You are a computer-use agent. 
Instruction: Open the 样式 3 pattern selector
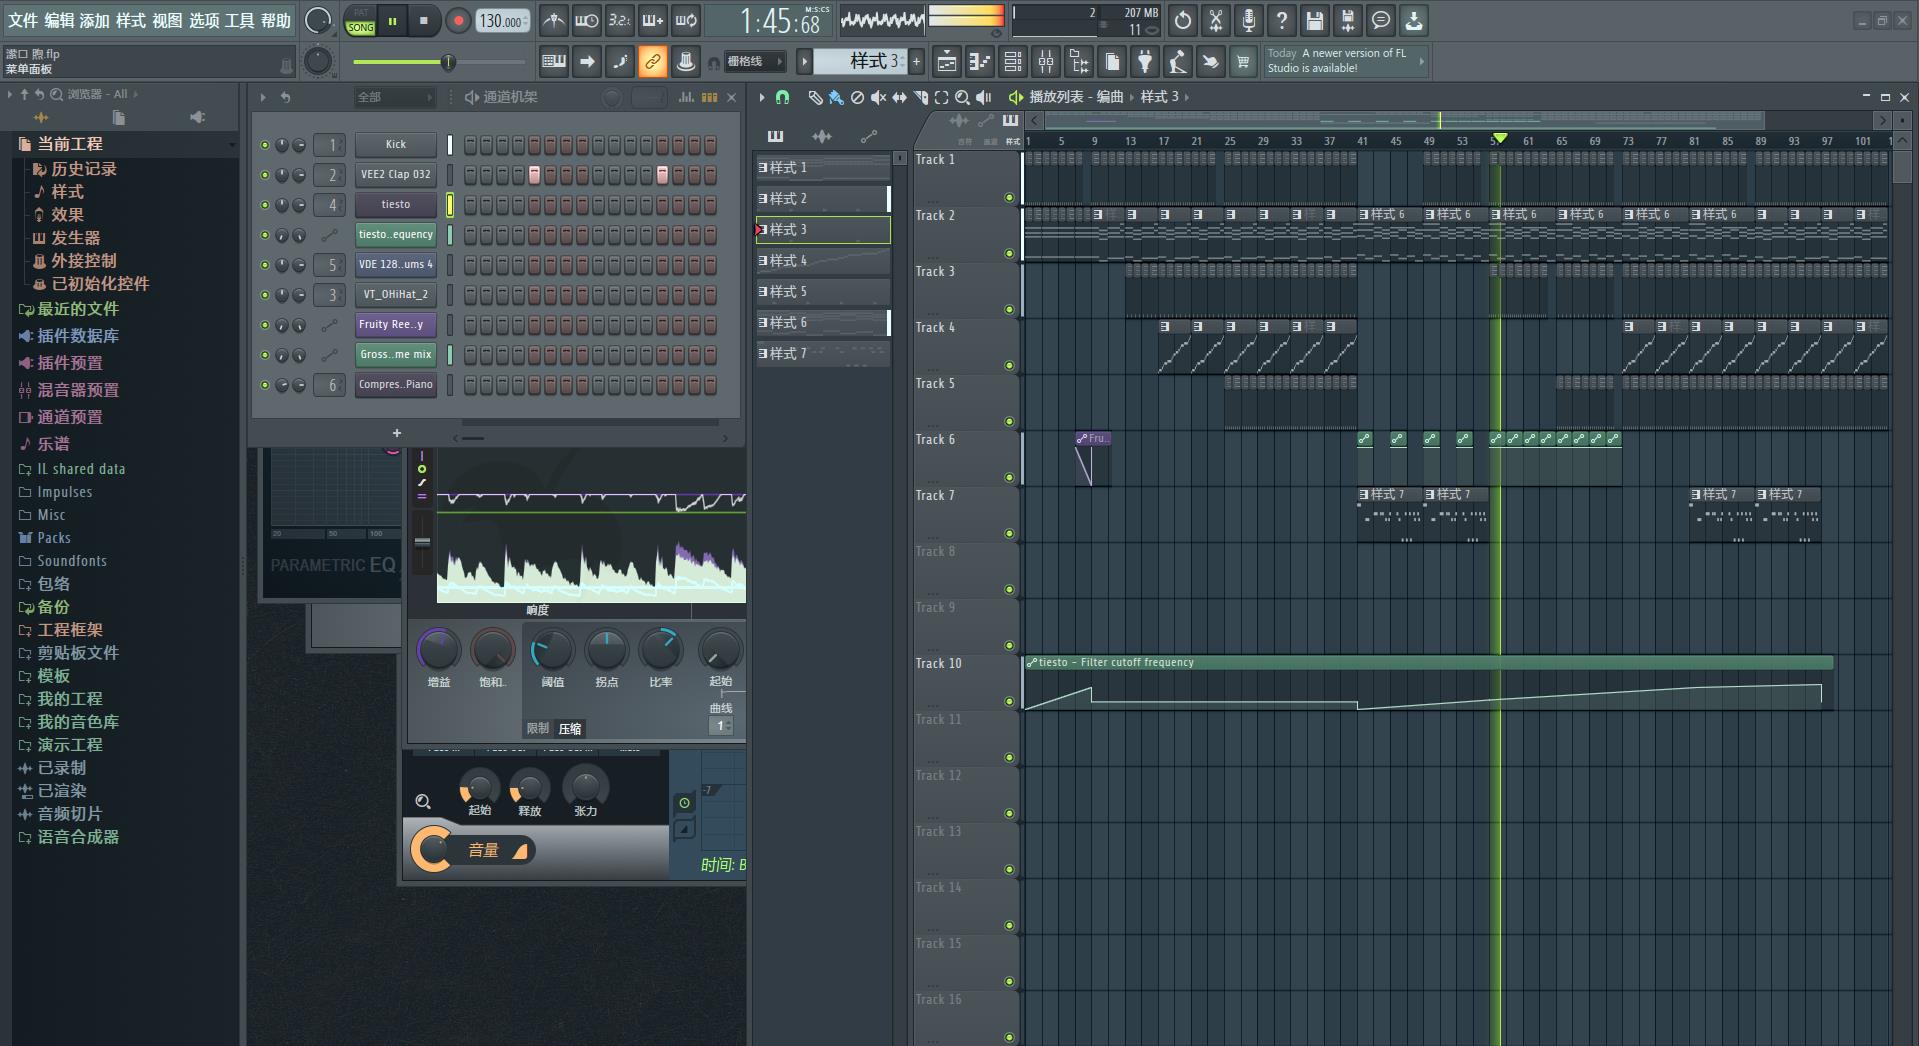coord(859,61)
